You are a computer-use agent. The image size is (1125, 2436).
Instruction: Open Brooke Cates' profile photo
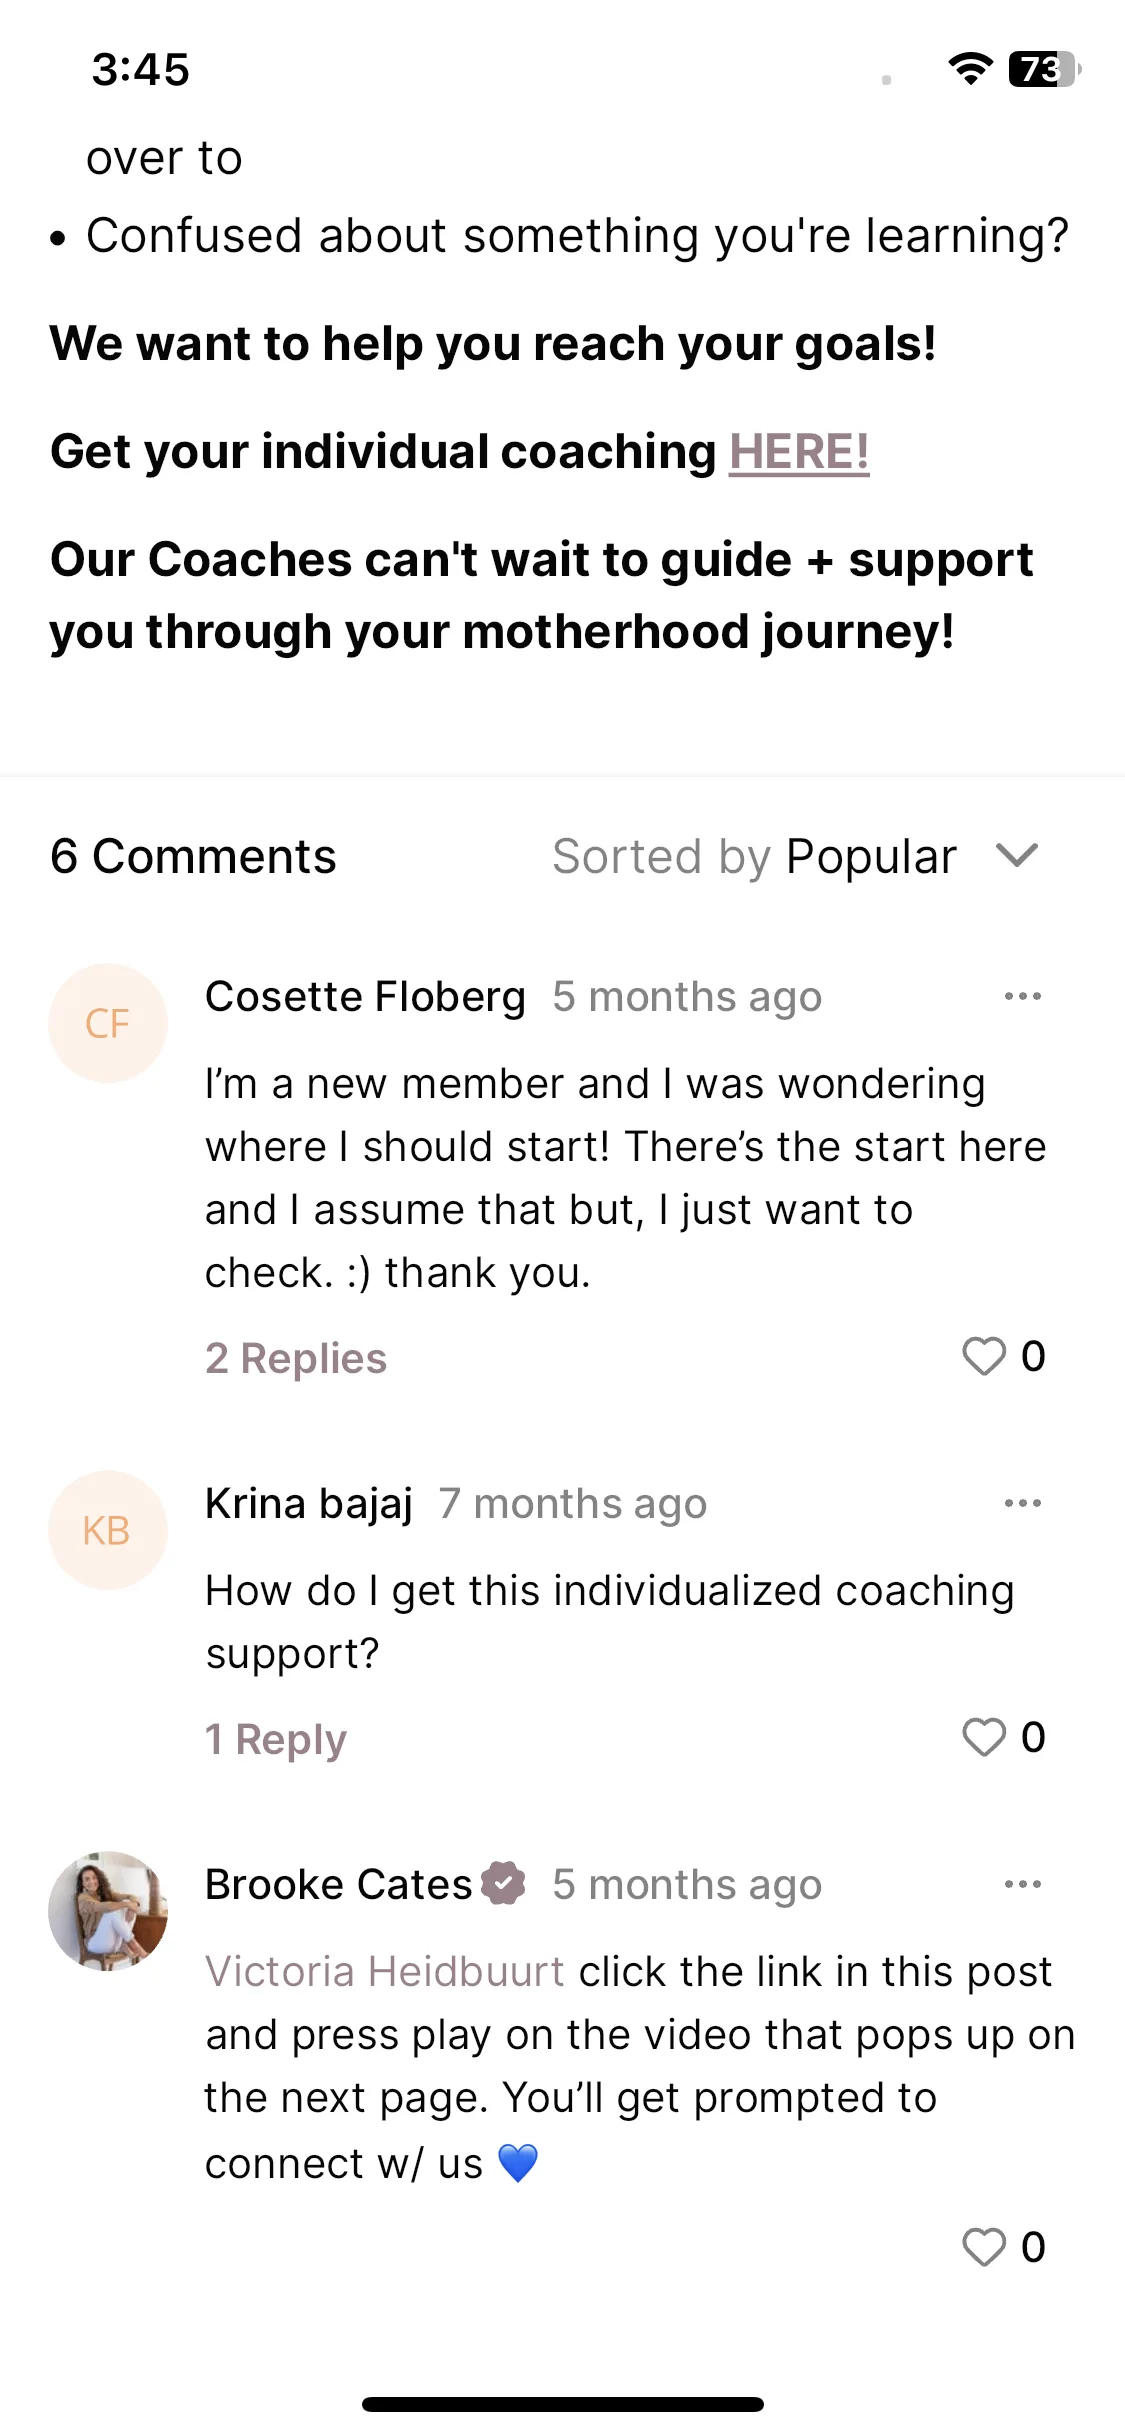(x=108, y=1911)
